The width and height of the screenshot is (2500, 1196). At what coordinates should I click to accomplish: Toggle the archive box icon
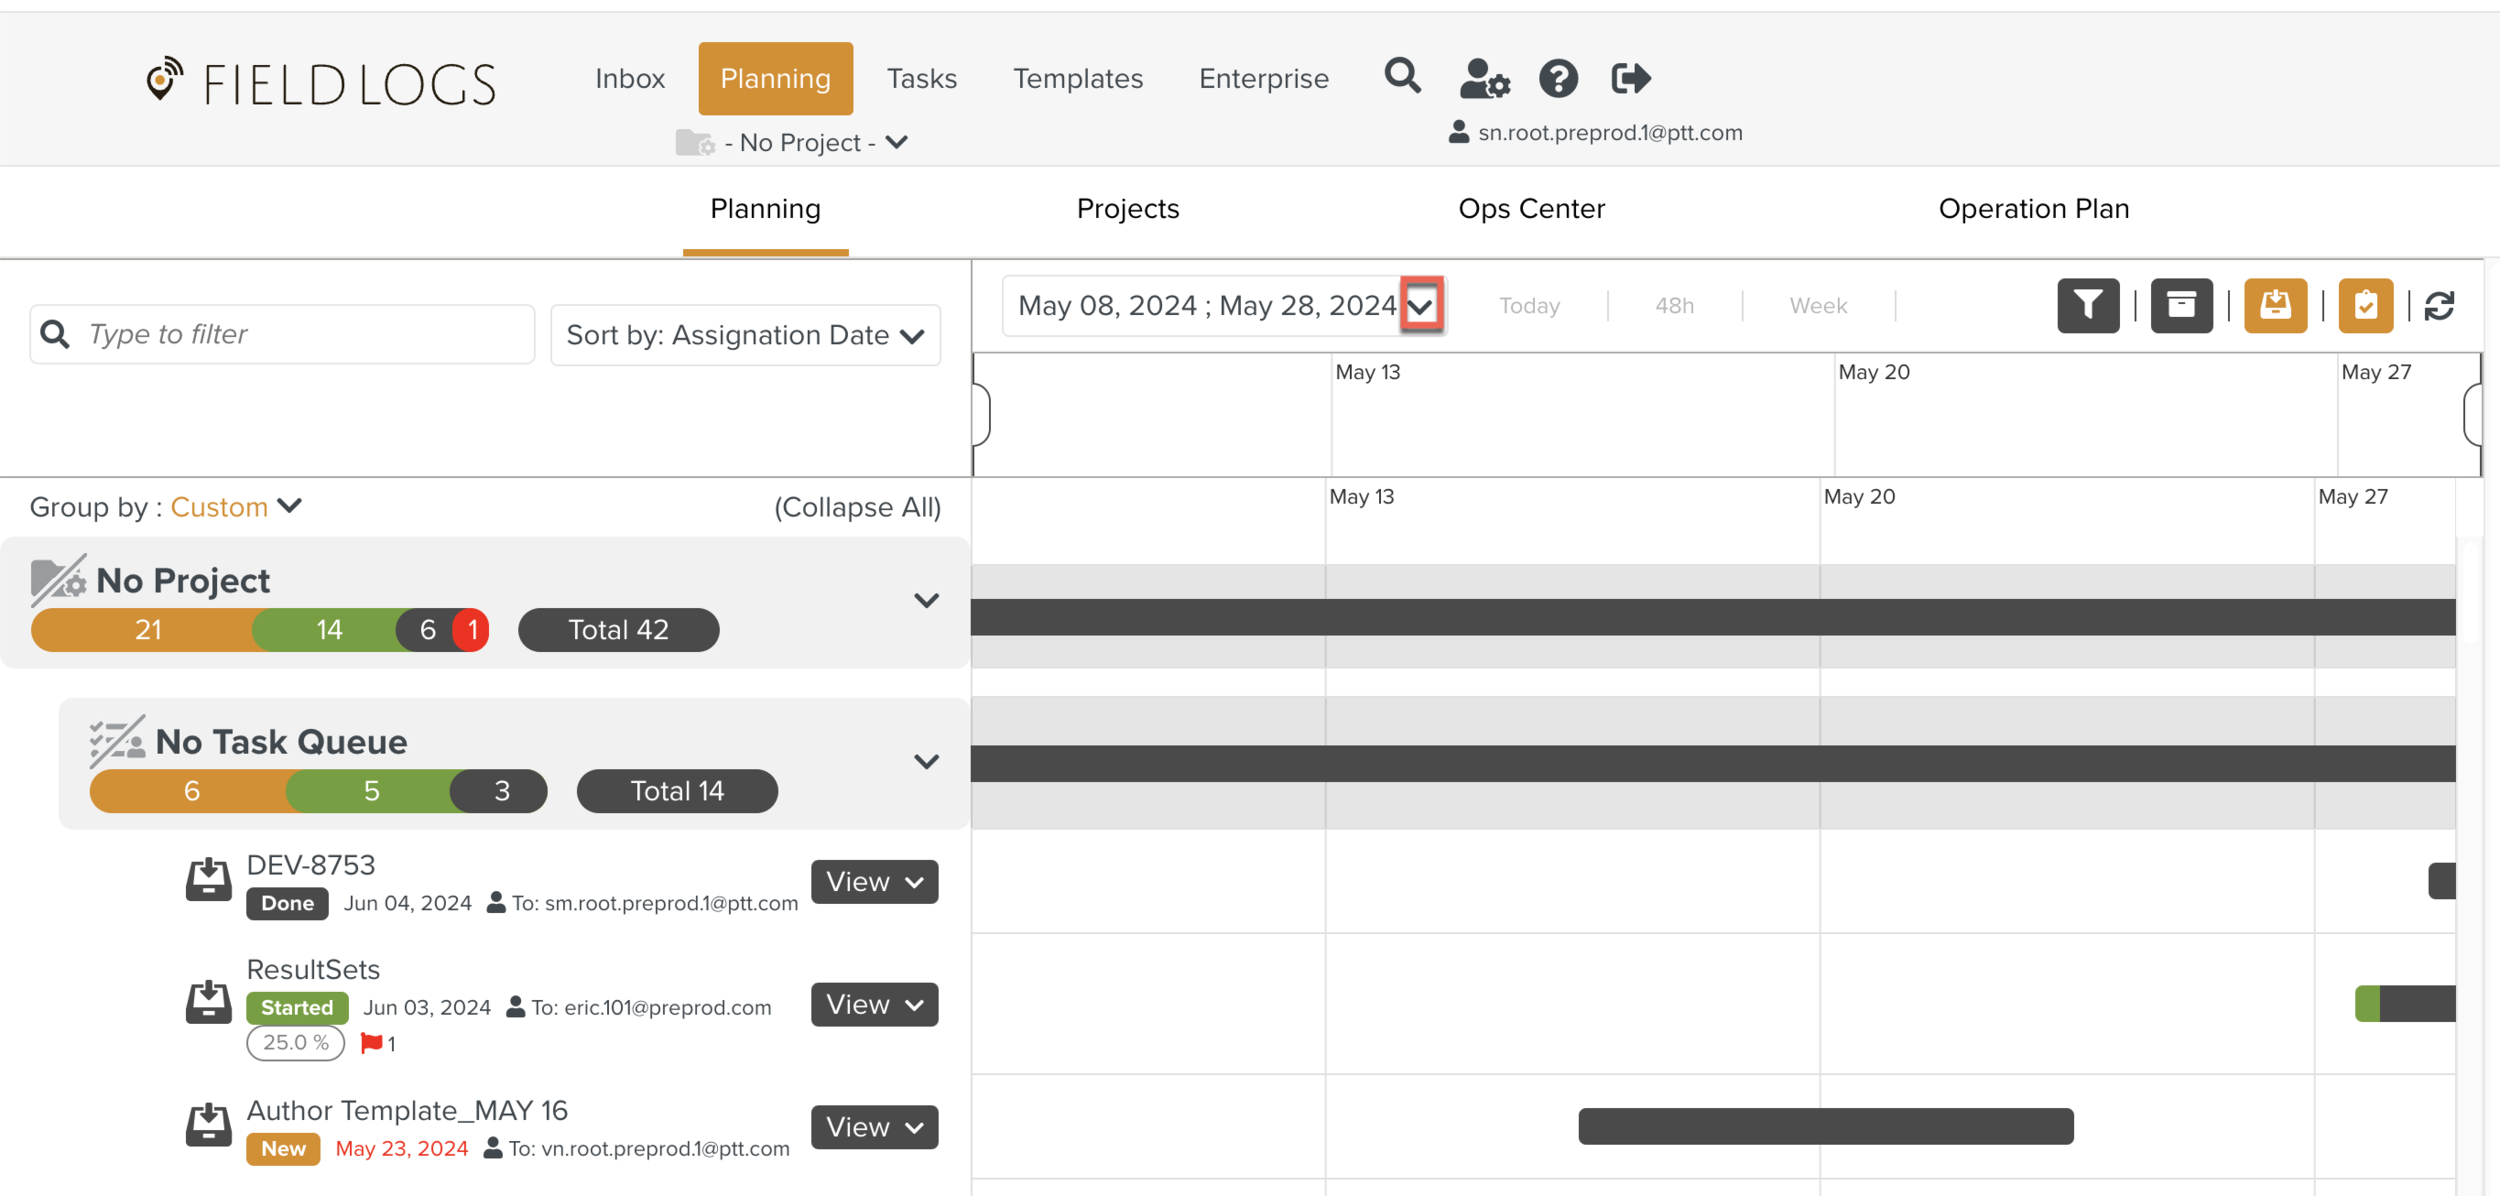[x=2181, y=305]
